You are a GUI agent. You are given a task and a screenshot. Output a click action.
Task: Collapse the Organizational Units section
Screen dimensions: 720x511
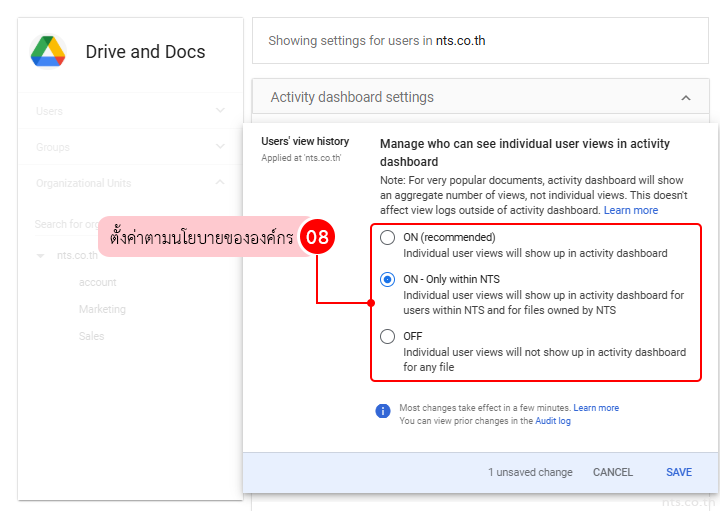pos(220,183)
